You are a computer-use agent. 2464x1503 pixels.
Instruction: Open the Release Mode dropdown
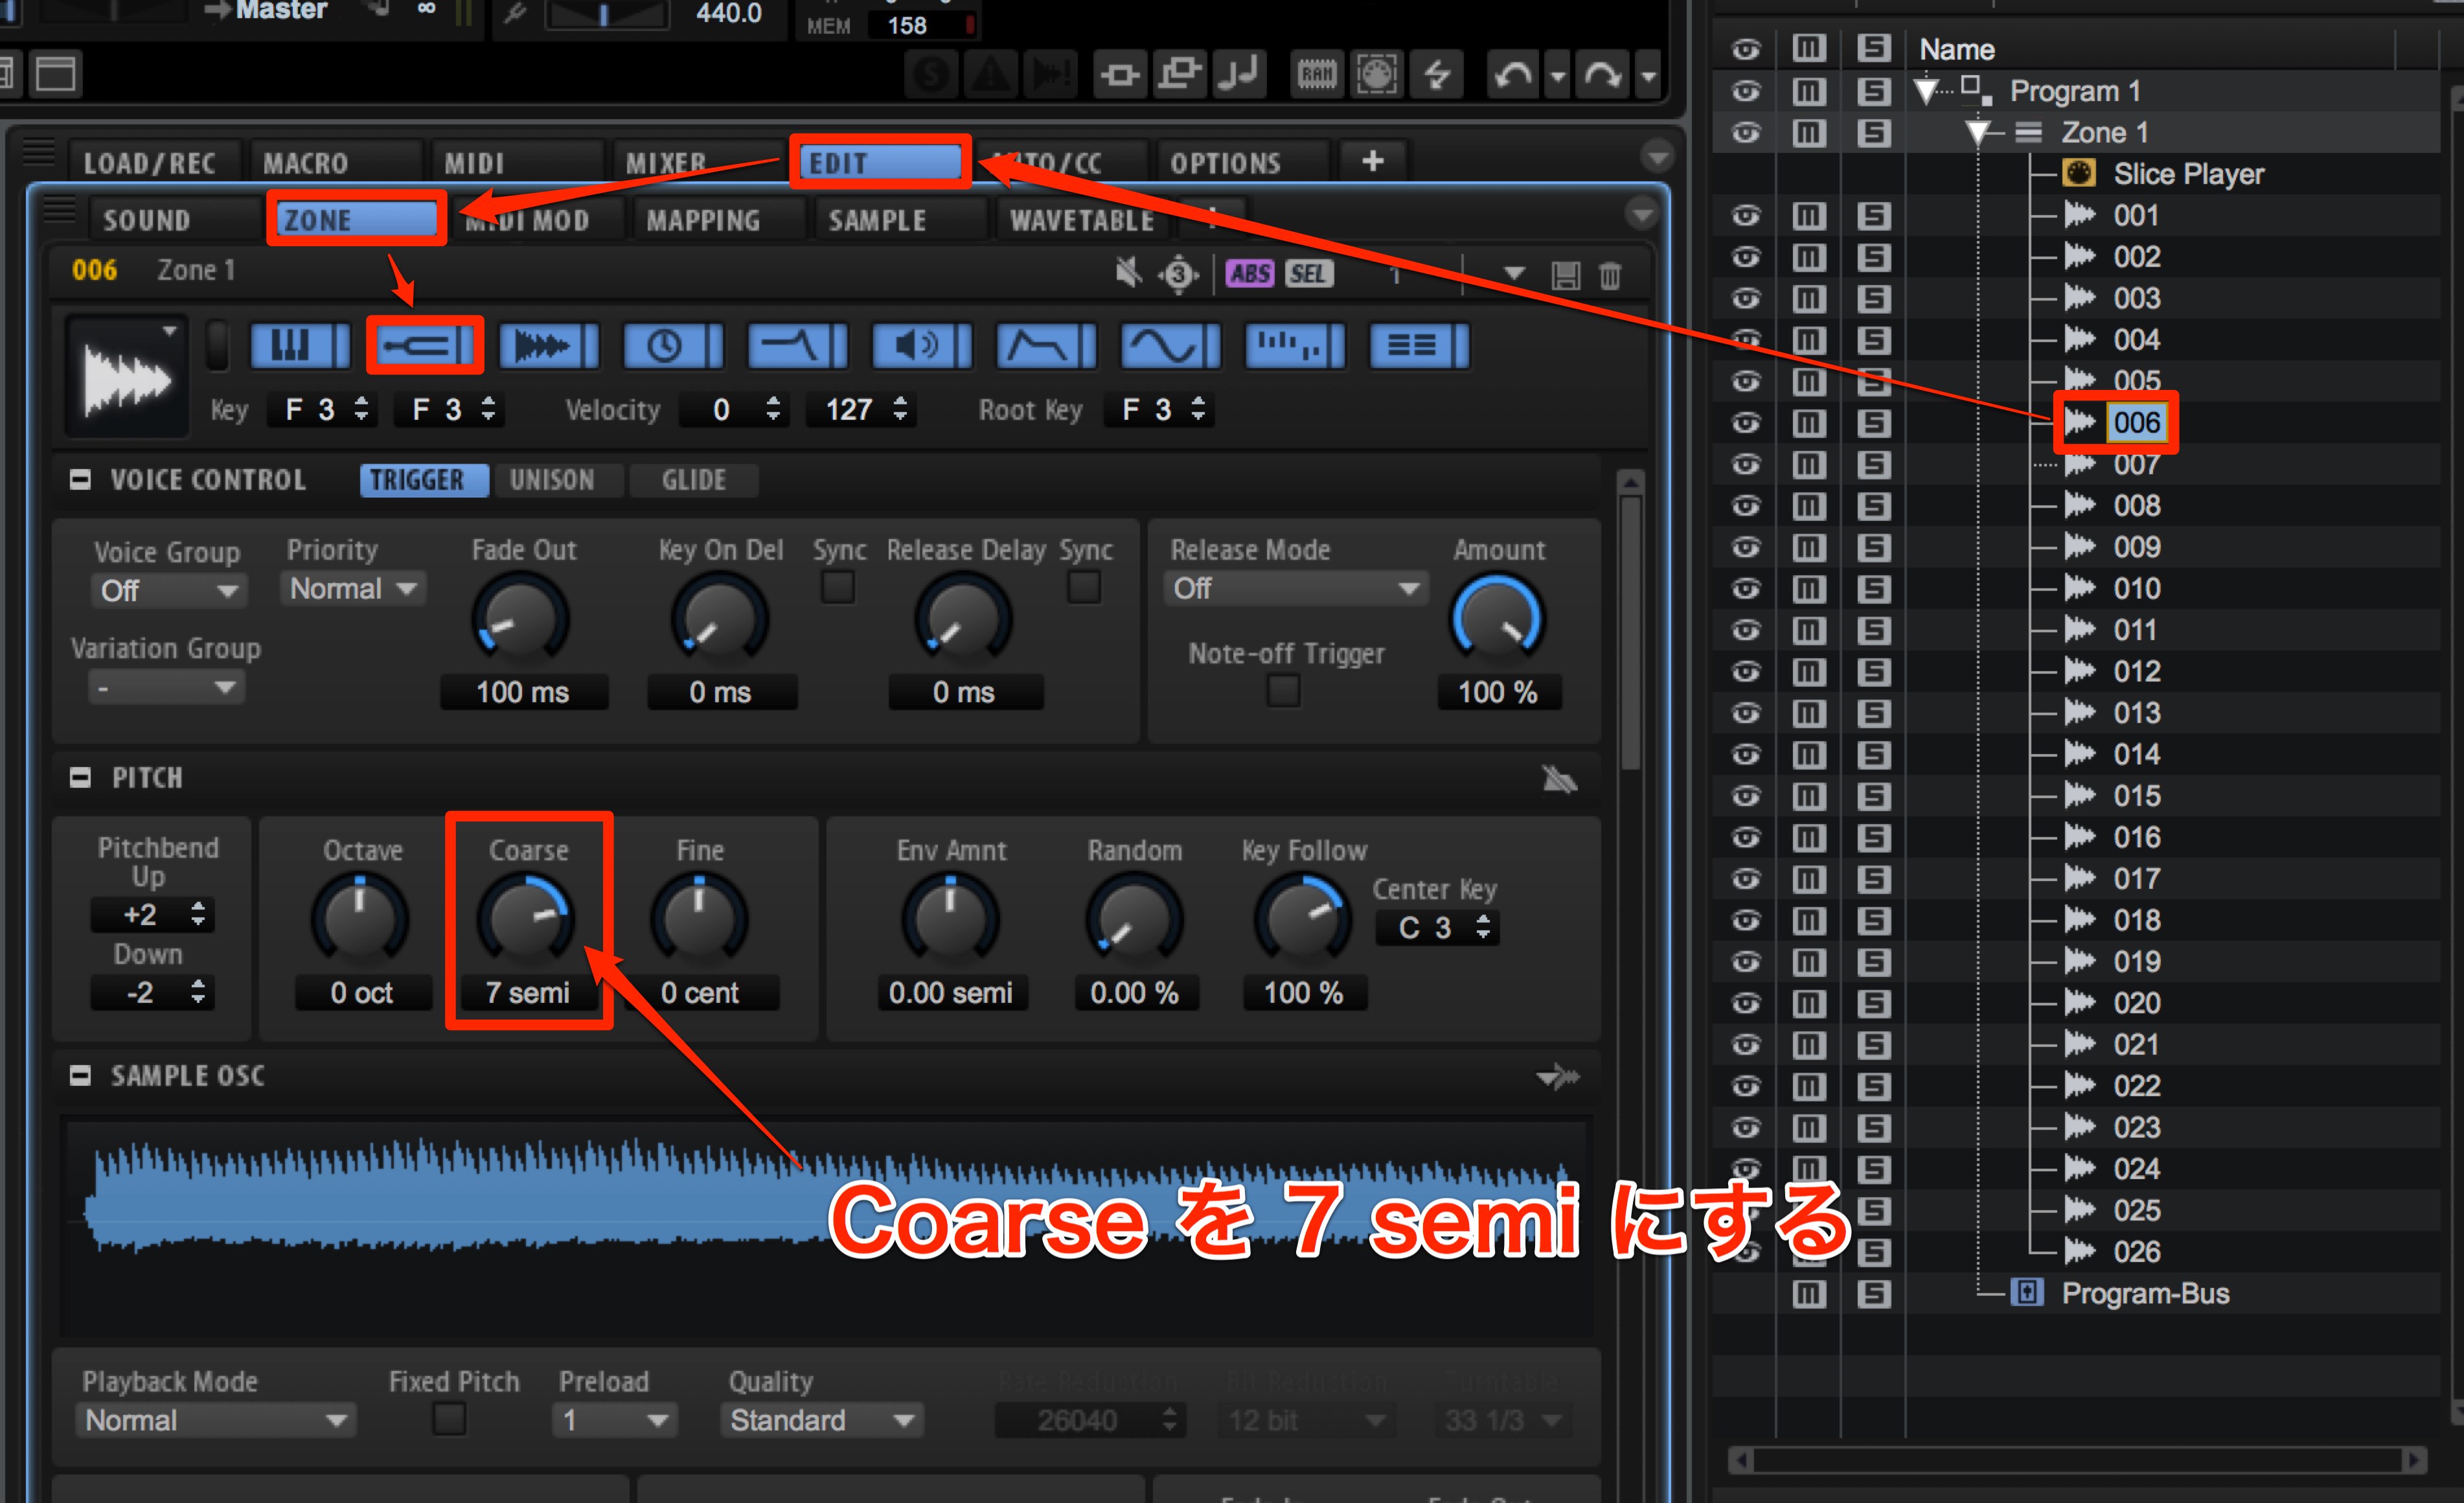(1296, 588)
